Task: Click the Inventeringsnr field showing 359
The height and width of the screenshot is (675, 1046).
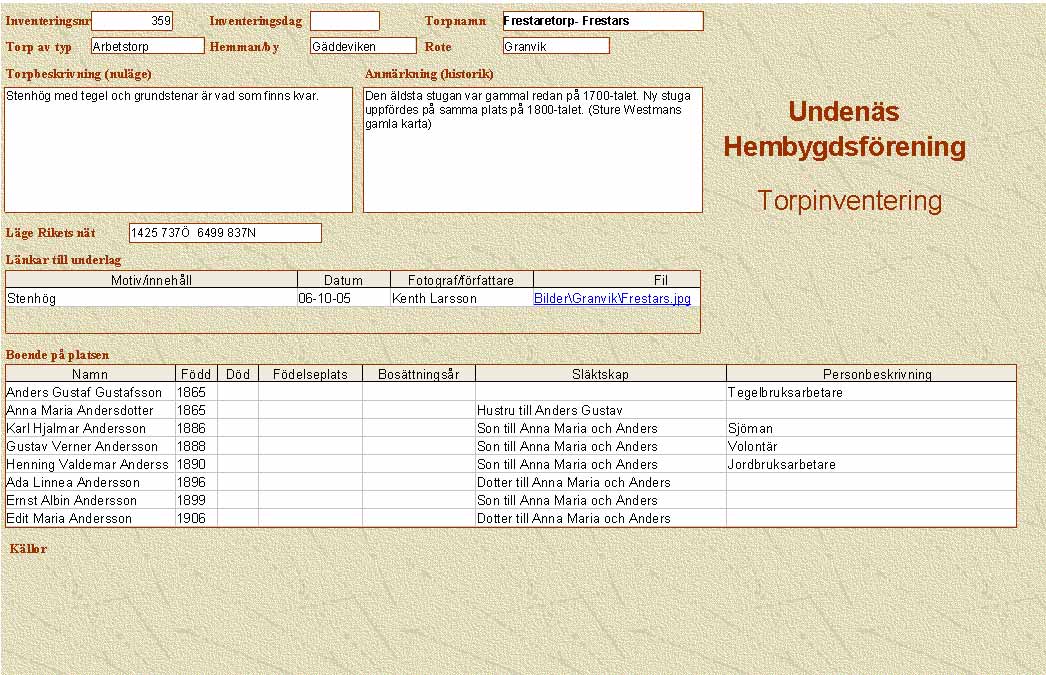Action: pyautogui.click(x=132, y=21)
